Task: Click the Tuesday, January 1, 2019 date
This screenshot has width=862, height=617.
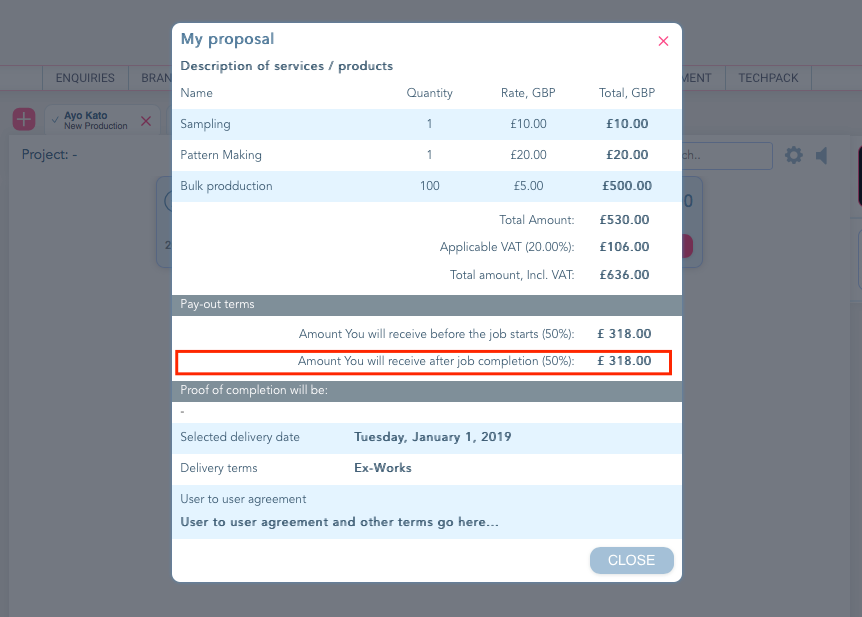Action: (x=433, y=437)
